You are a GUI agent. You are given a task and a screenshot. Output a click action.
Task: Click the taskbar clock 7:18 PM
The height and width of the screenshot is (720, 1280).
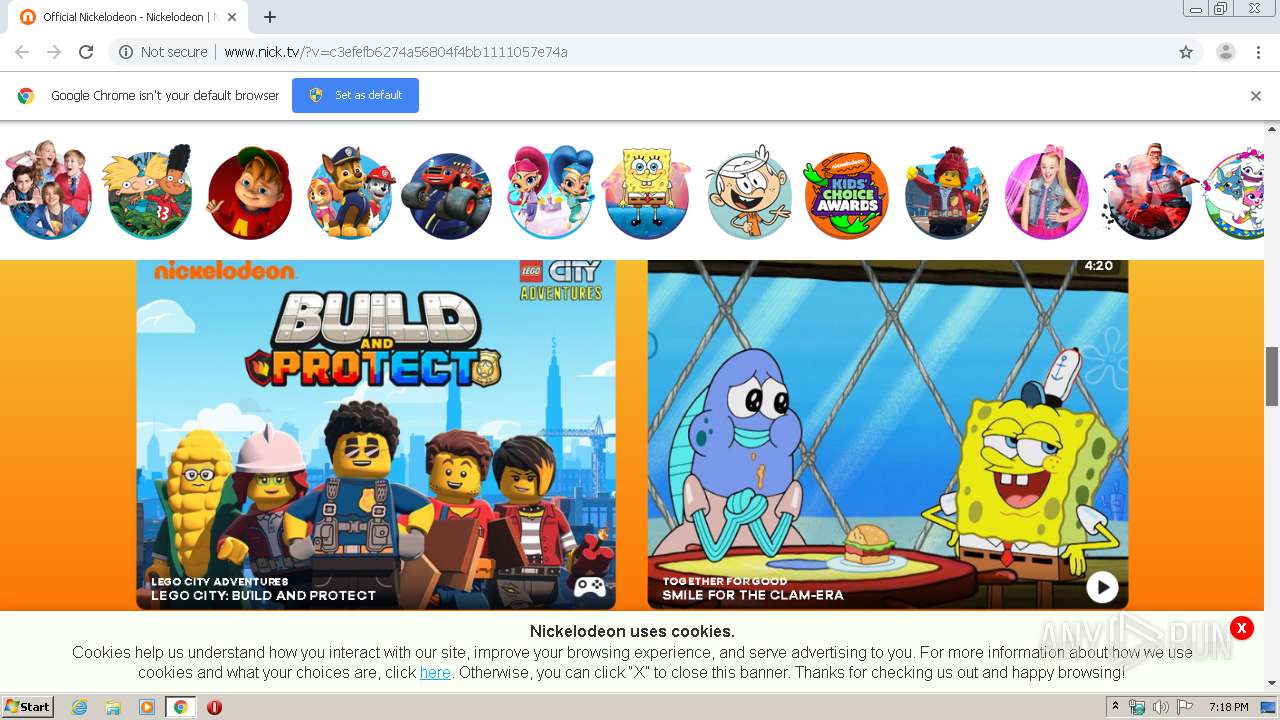(1228, 707)
